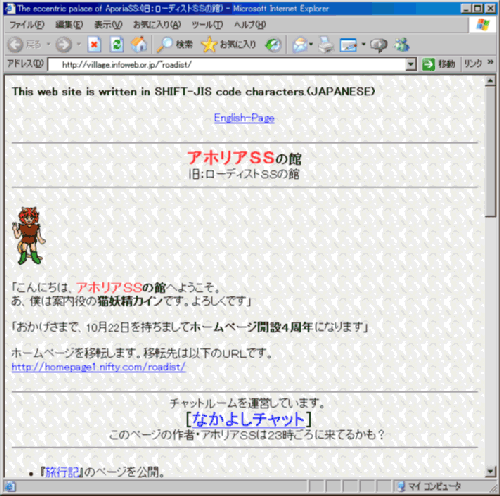Expand the Forward button history dropdown arrow

pos(79,44)
